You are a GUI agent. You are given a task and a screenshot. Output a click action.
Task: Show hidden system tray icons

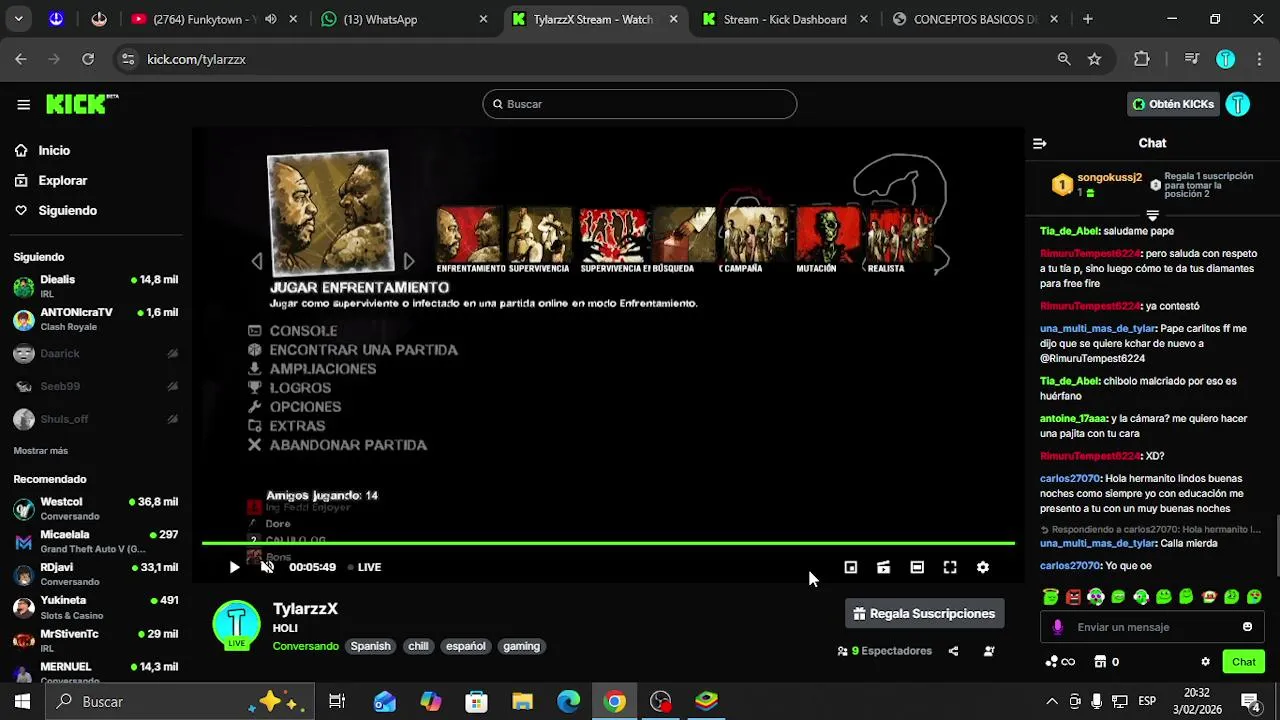[1051, 701]
